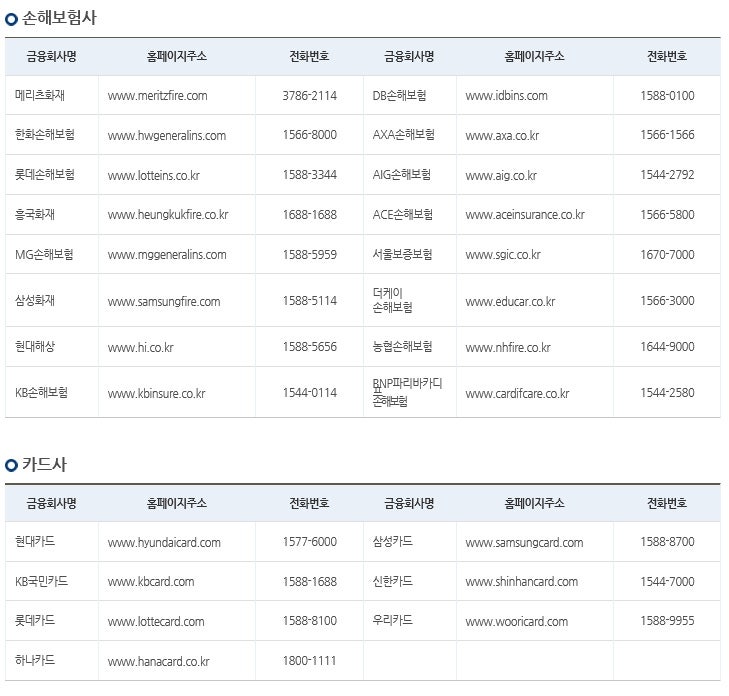Click the www.sgic.co.kr address

pos(503,255)
